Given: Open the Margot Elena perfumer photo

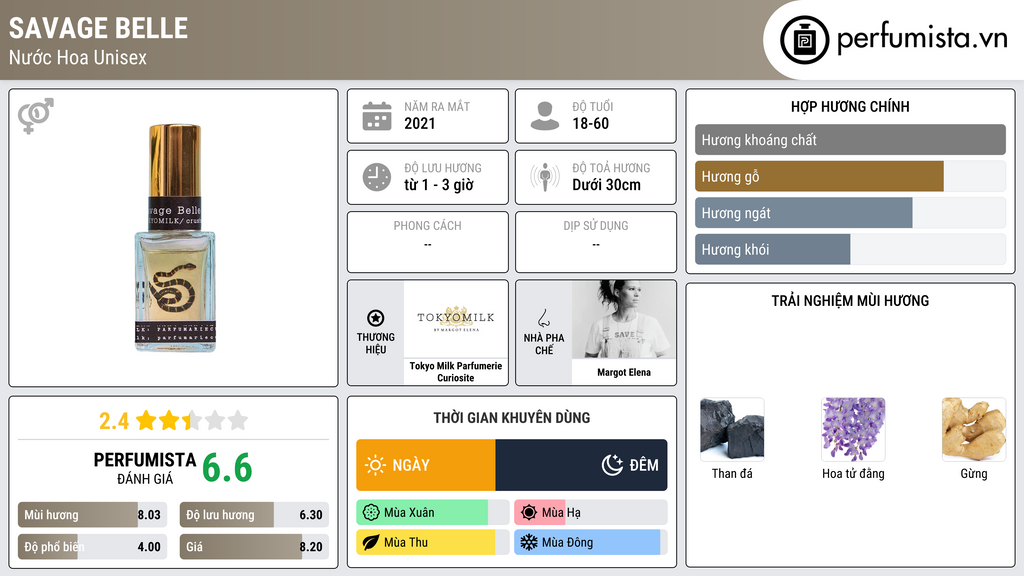Looking at the screenshot, I should click(624, 319).
